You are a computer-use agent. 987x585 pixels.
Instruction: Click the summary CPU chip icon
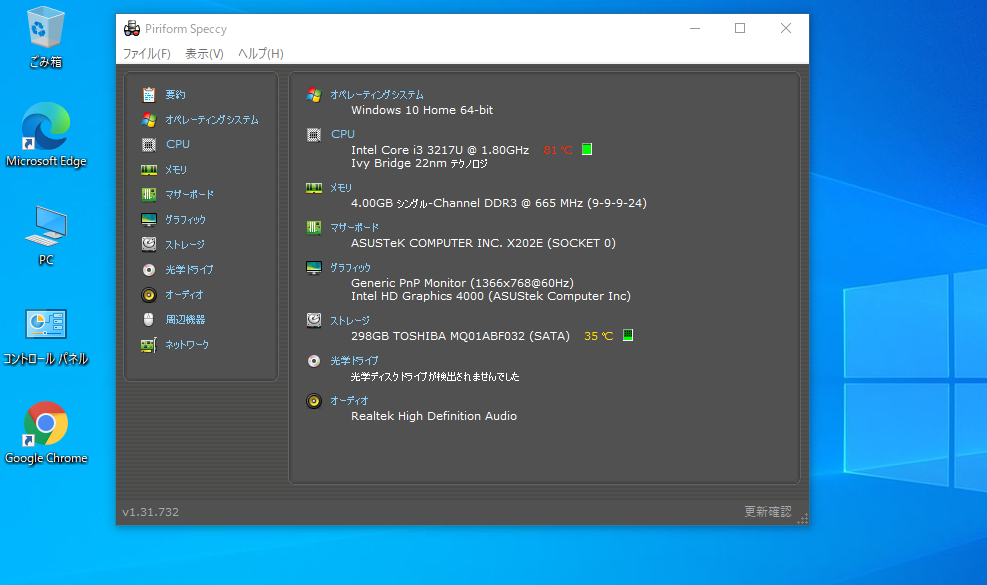click(x=313, y=135)
